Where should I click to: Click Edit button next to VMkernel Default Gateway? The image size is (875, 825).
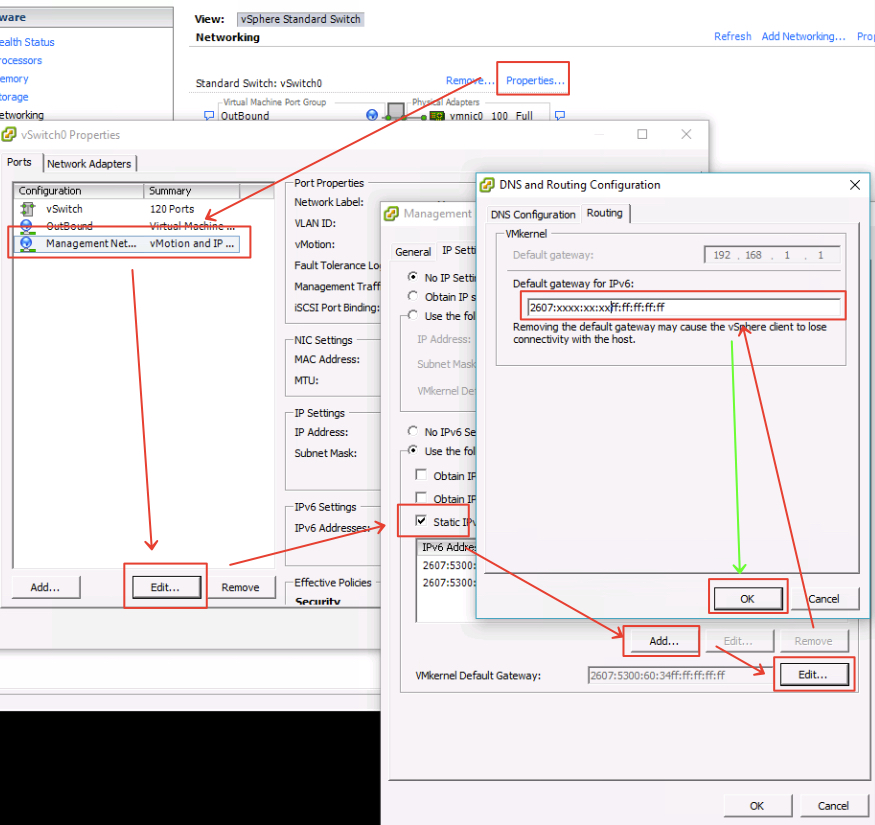814,675
